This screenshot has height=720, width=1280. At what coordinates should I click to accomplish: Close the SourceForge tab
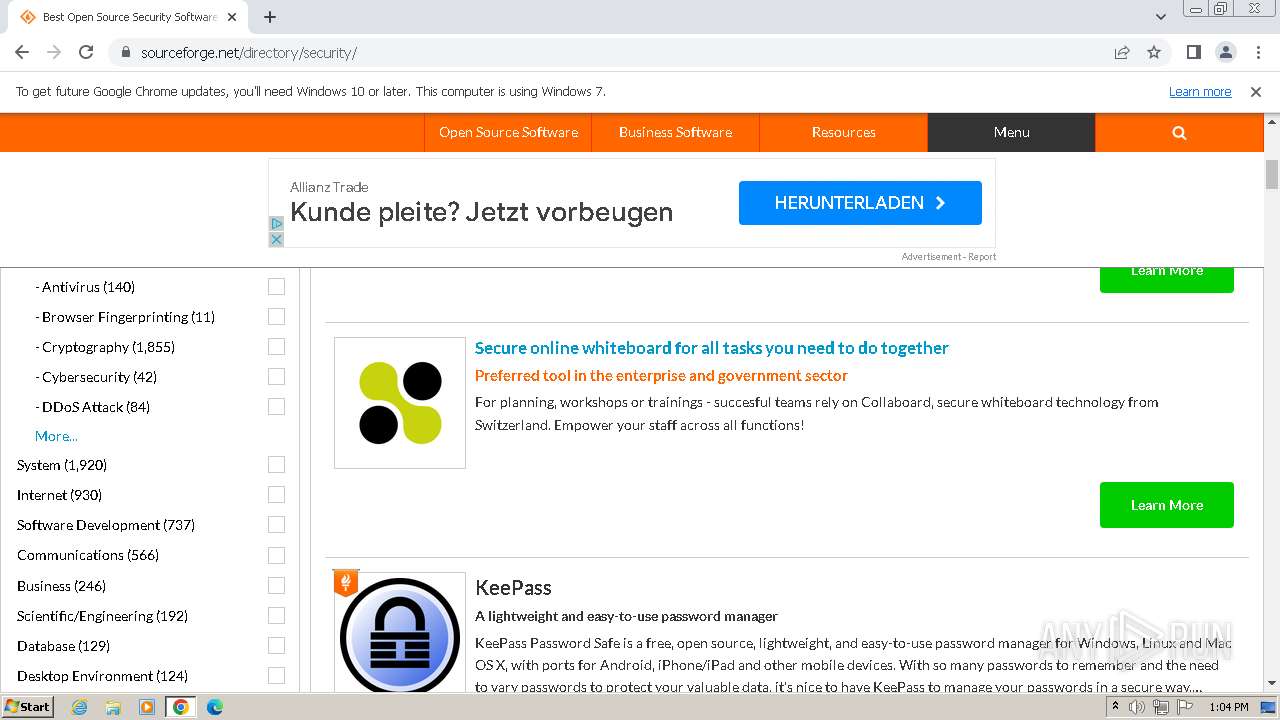click(x=232, y=17)
